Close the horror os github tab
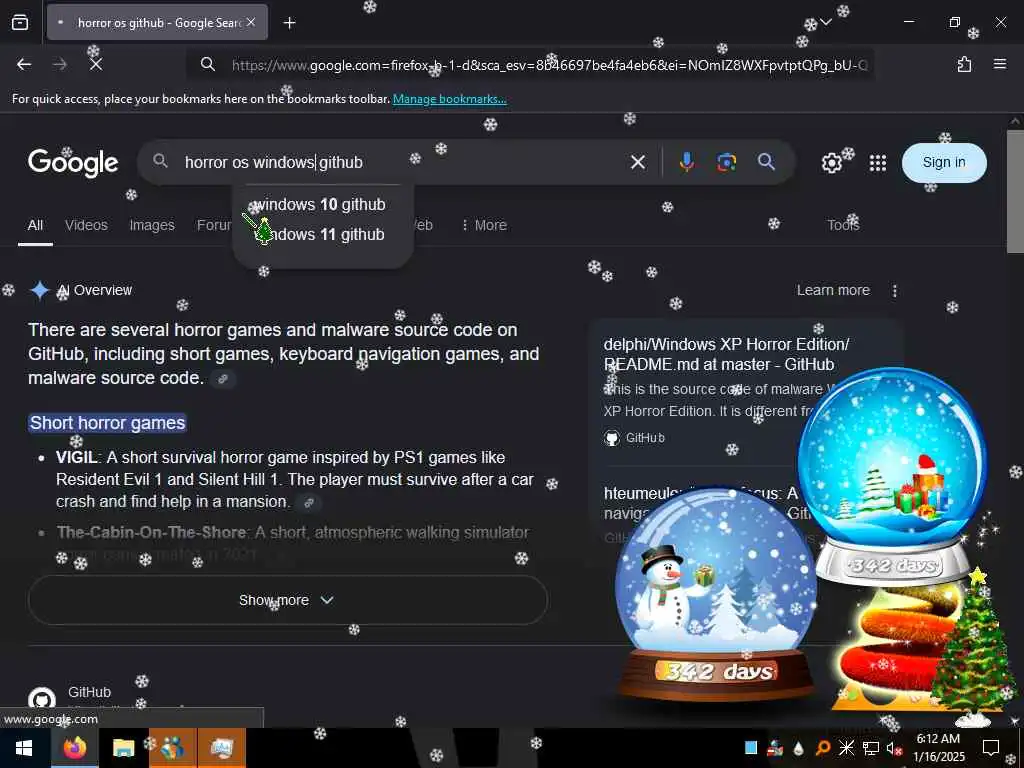This screenshot has height=768, width=1024. (x=251, y=23)
